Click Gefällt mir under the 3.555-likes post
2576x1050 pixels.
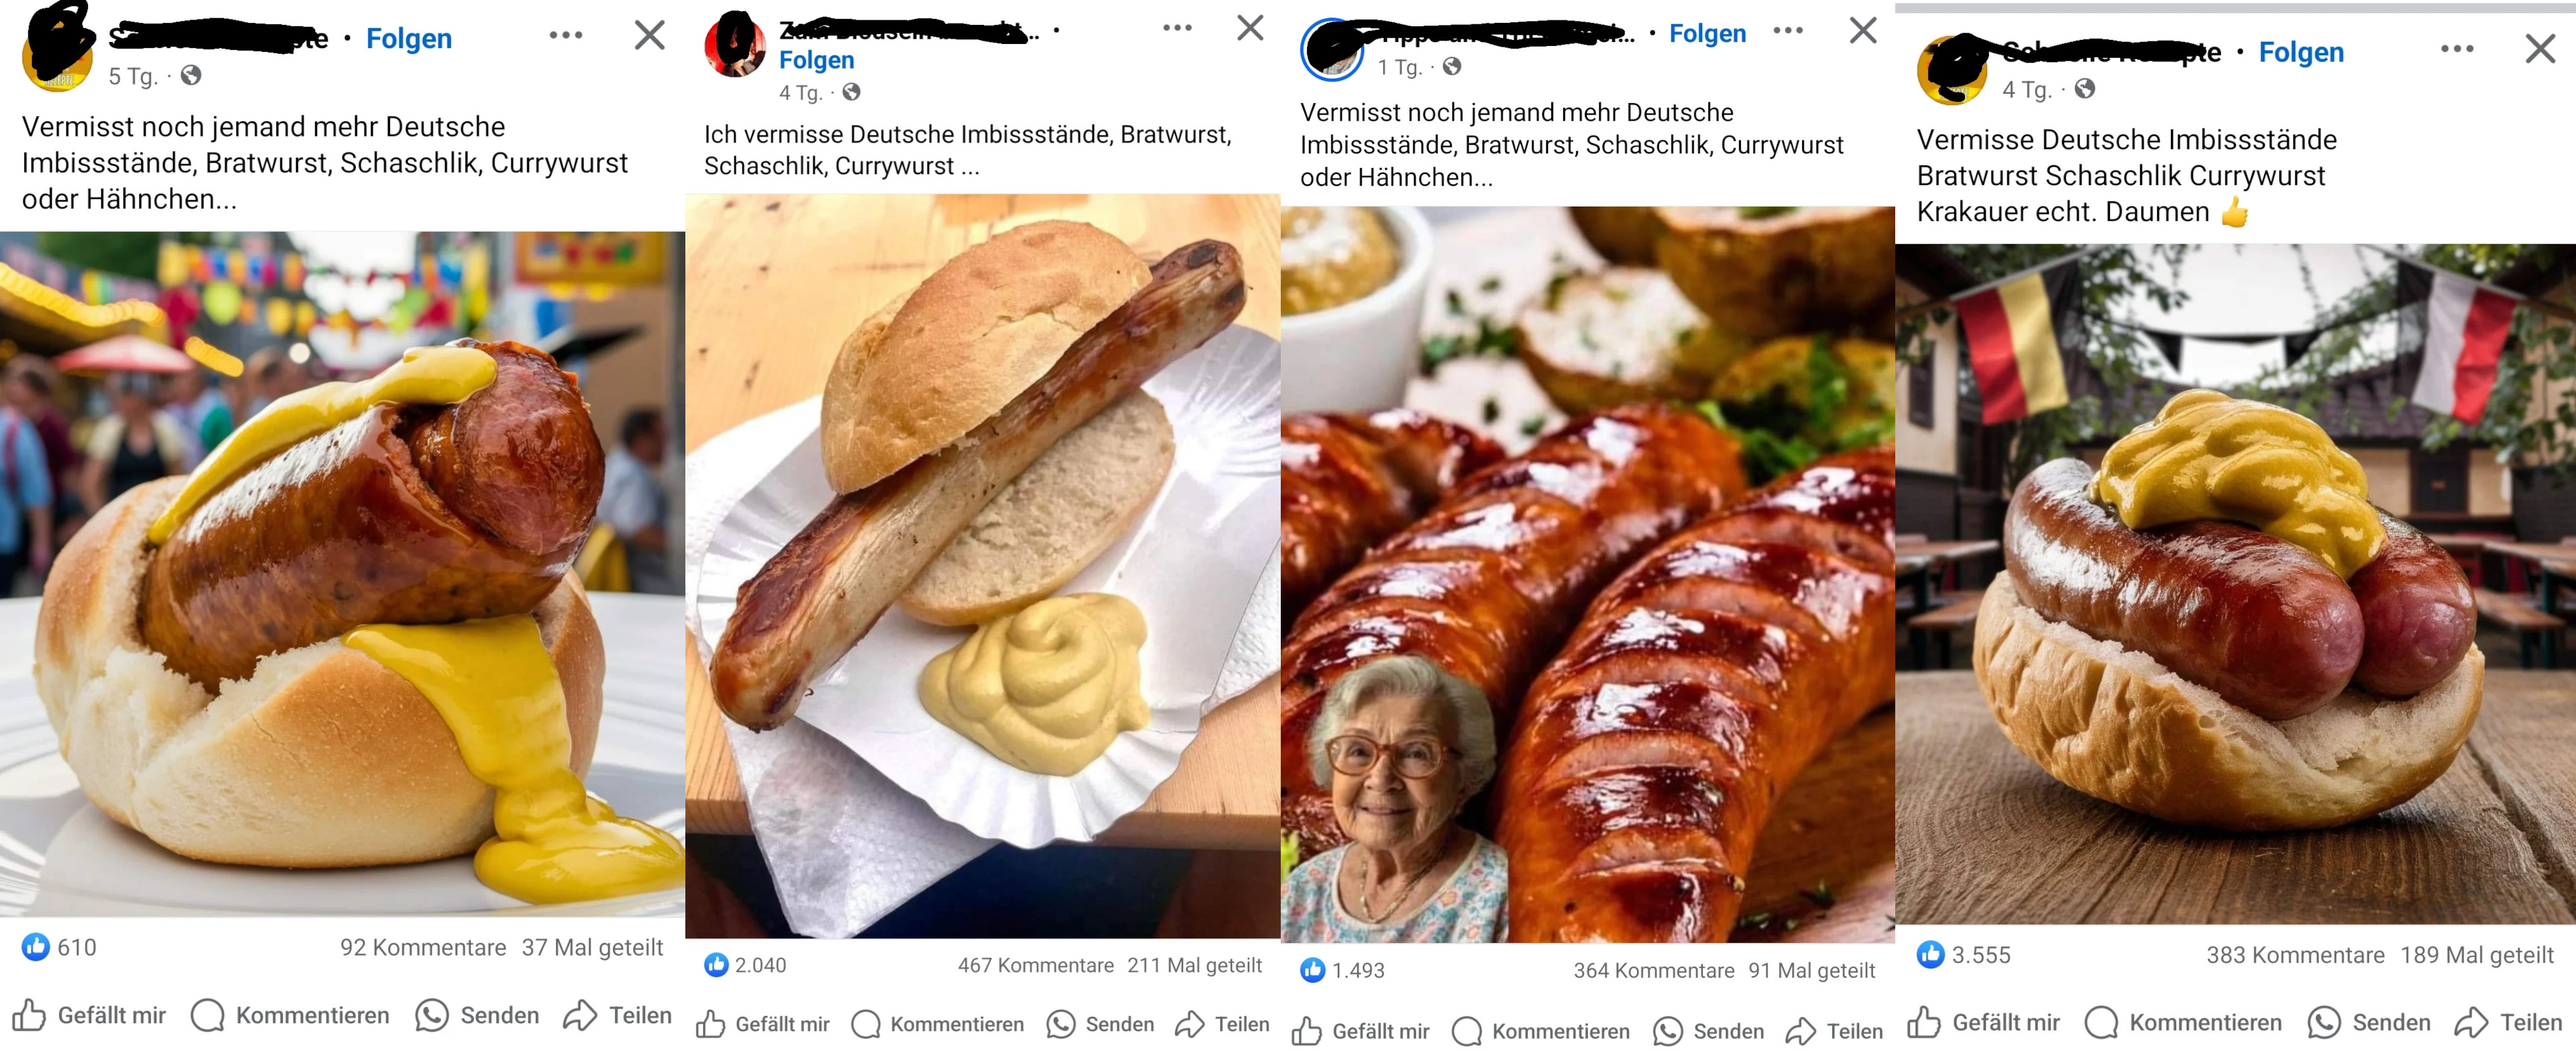click(x=1984, y=1022)
